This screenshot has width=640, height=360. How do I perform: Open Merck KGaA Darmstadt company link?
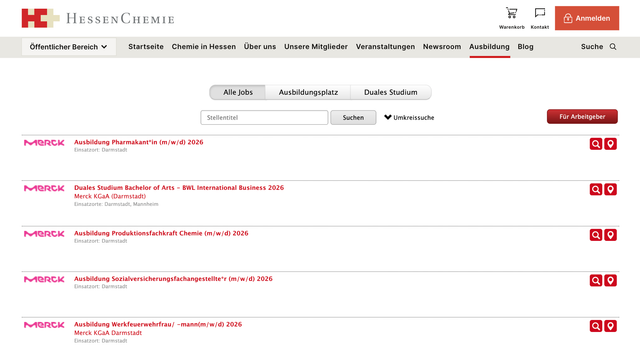[108, 333]
